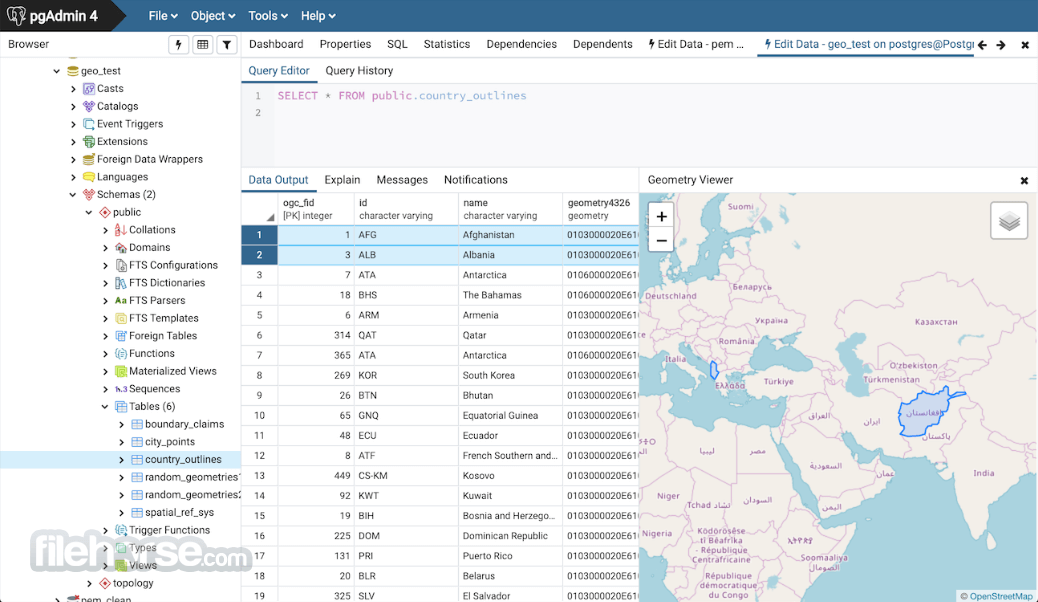Open the Edit Data - pem tab
Image resolution: width=1038 pixels, height=602 pixels.
[x=696, y=44]
